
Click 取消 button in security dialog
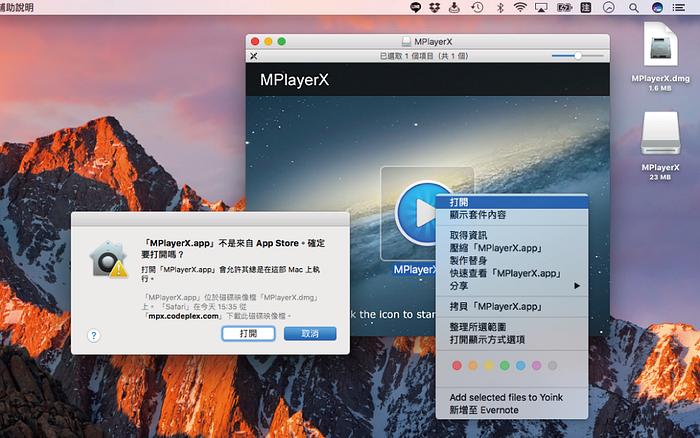point(310,334)
